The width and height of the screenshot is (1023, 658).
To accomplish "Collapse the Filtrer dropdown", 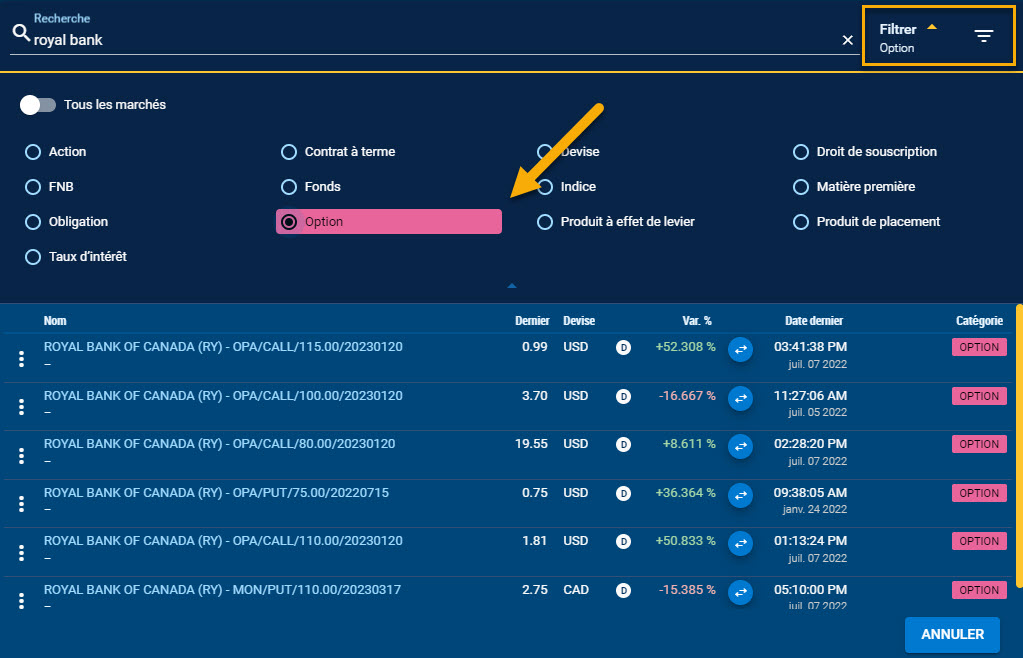I will pyautogui.click(x=931, y=28).
